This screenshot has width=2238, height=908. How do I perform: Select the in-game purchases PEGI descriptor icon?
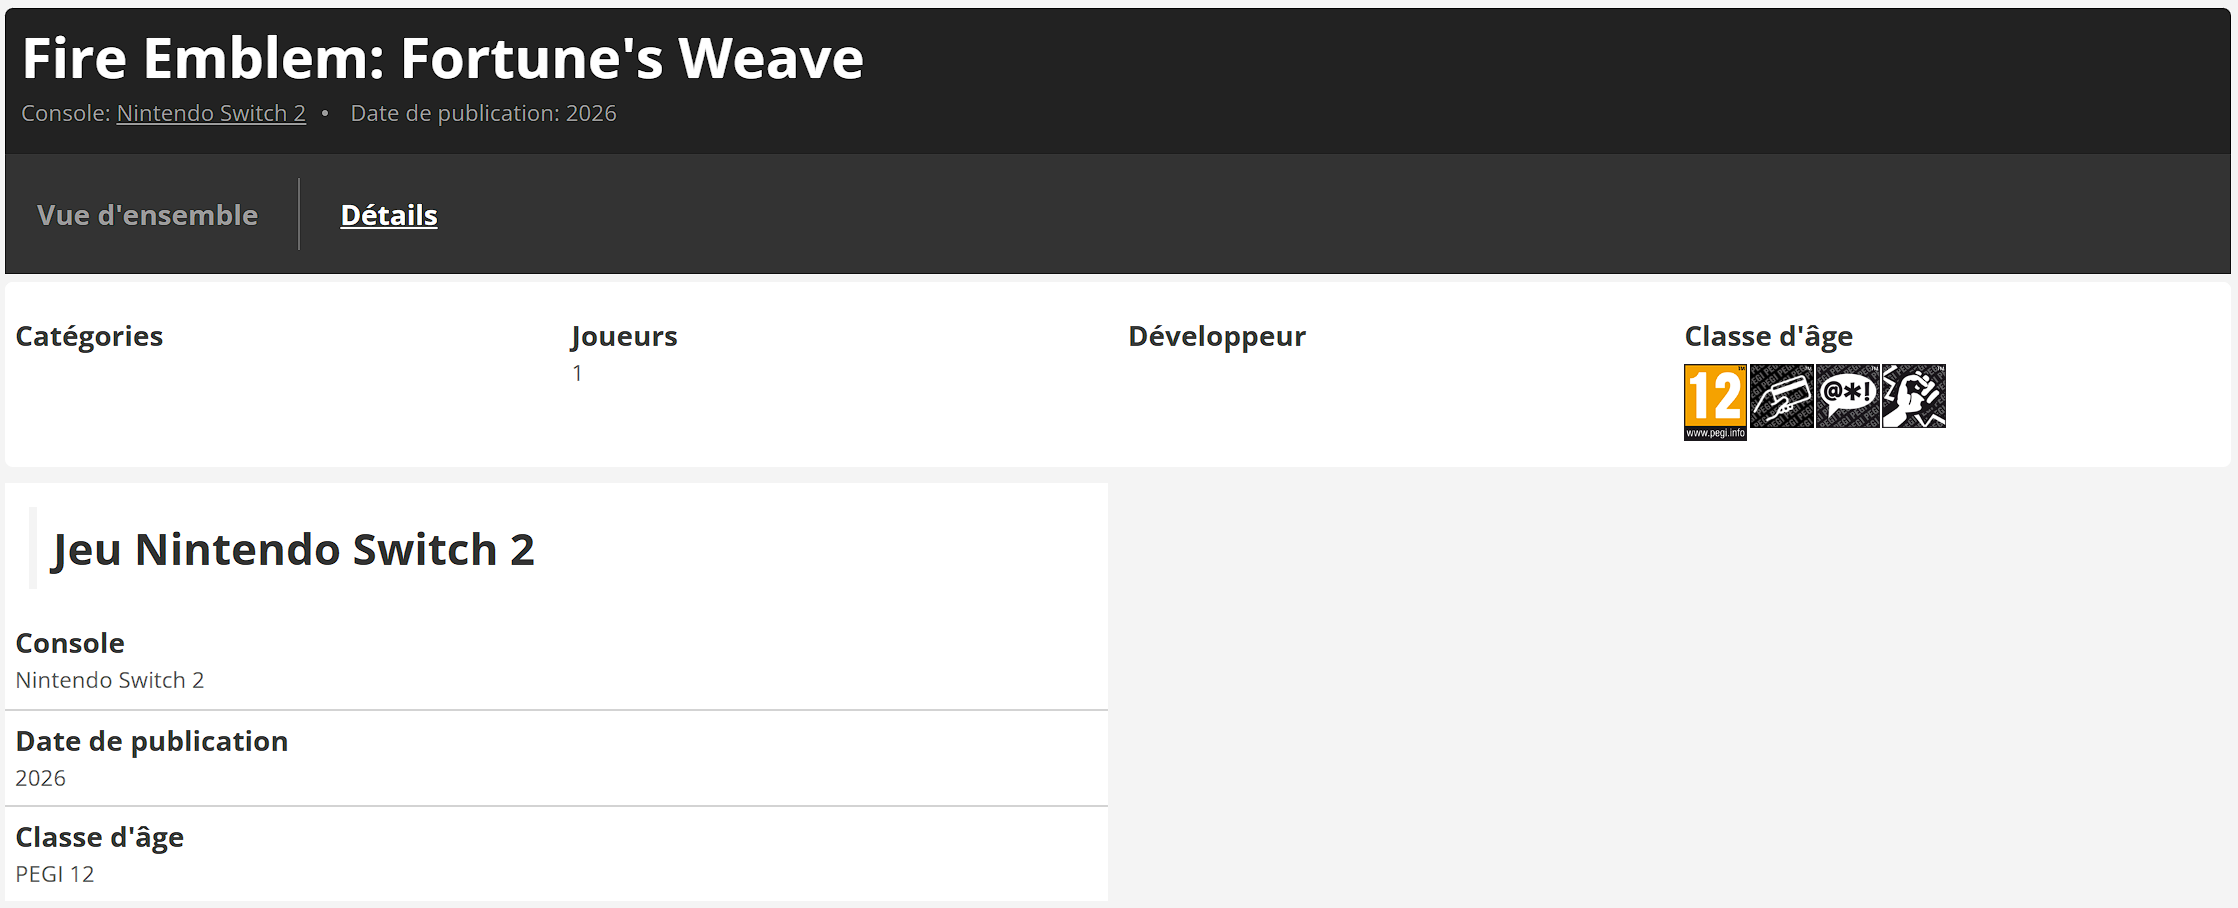[x=1783, y=397]
